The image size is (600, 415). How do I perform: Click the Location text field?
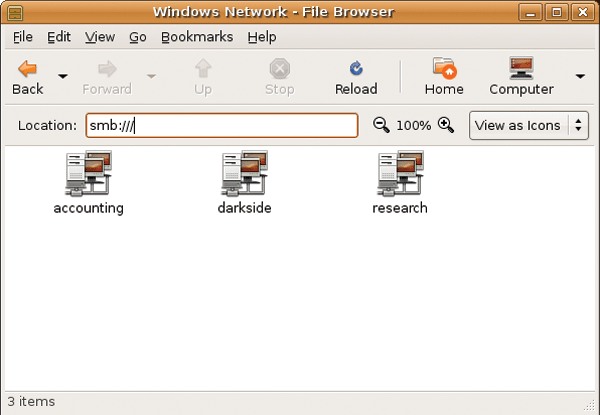point(220,125)
